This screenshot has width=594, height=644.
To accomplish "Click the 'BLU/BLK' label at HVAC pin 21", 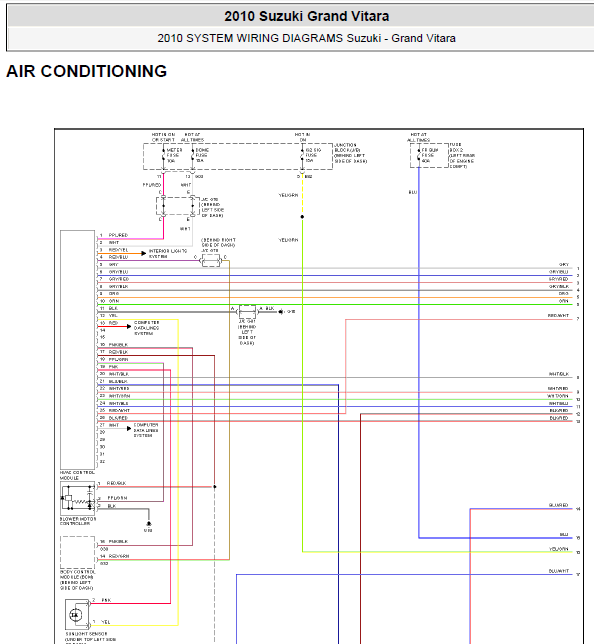I will coord(118,382).
